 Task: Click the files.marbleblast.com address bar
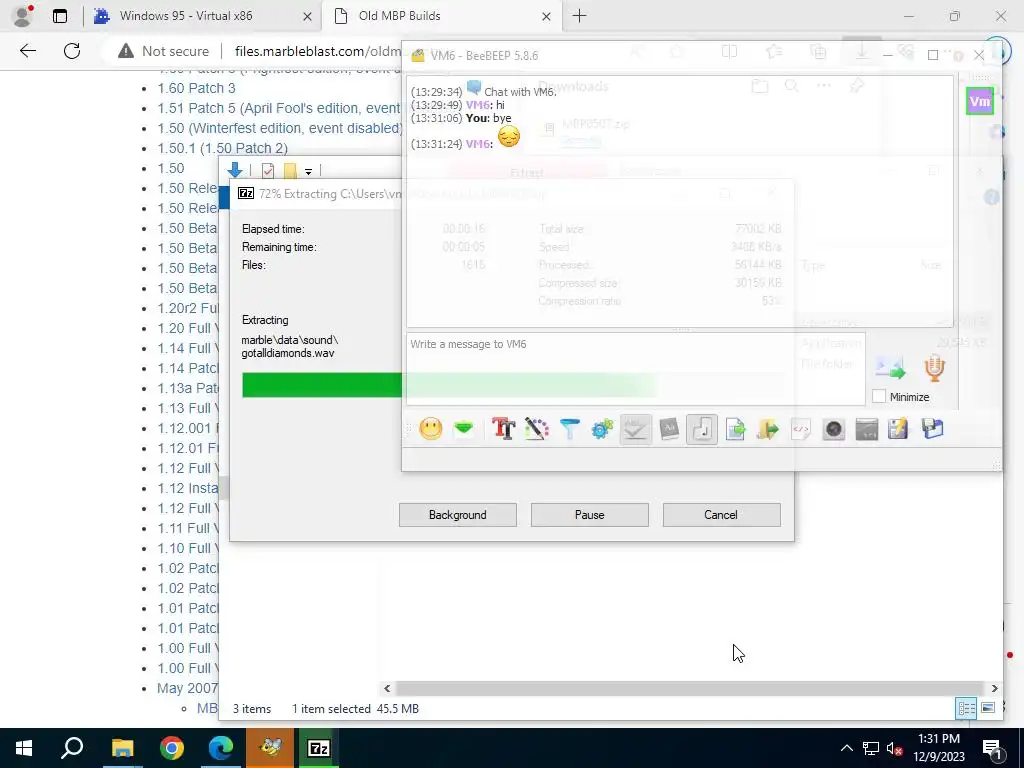tap(317, 51)
